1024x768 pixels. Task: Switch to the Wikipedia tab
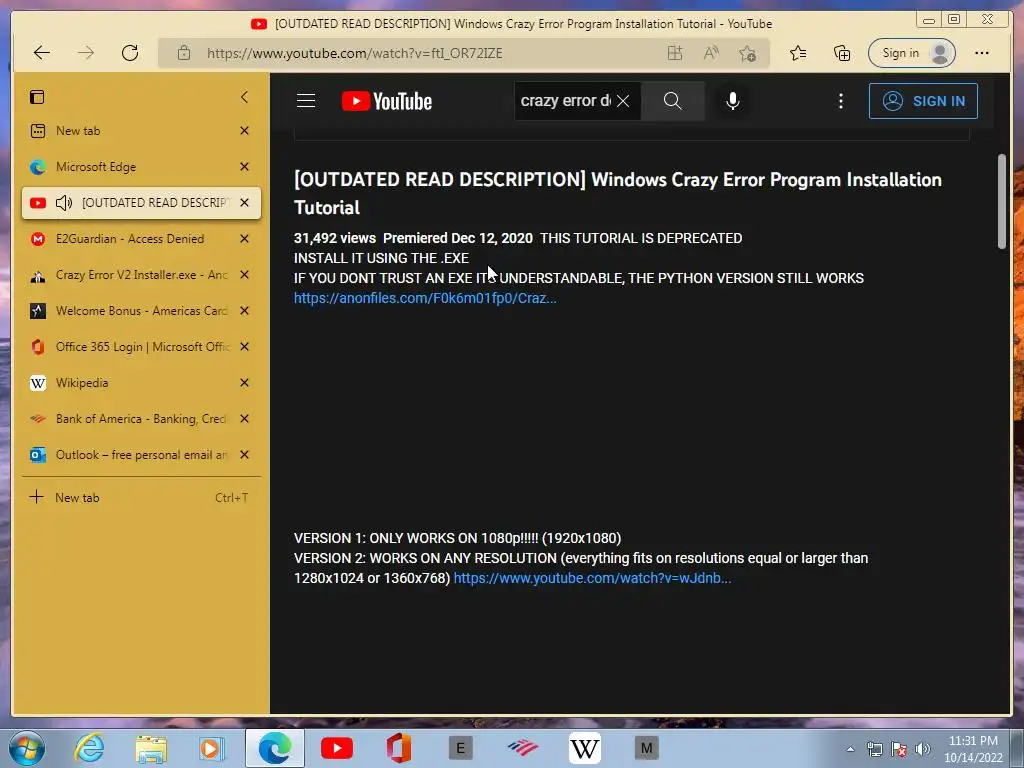coord(141,383)
